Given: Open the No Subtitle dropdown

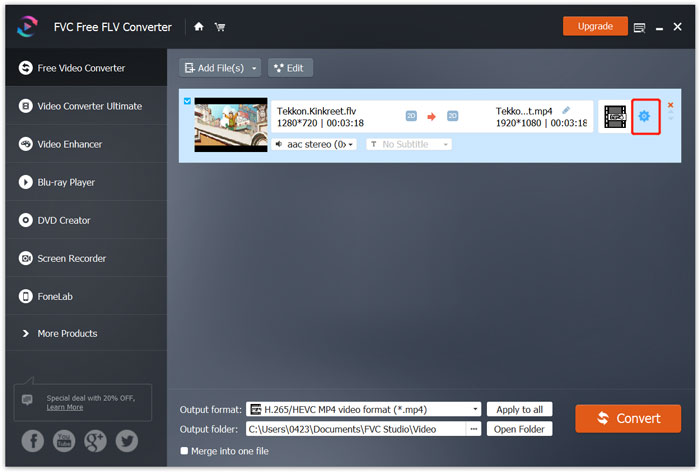Looking at the screenshot, I should tap(409, 144).
